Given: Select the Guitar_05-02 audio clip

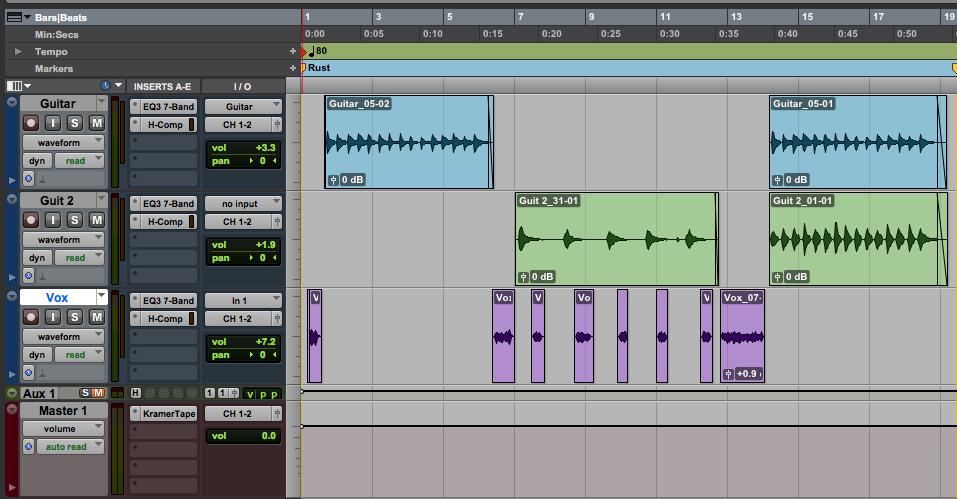Looking at the screenshot, I should [409, 142].
